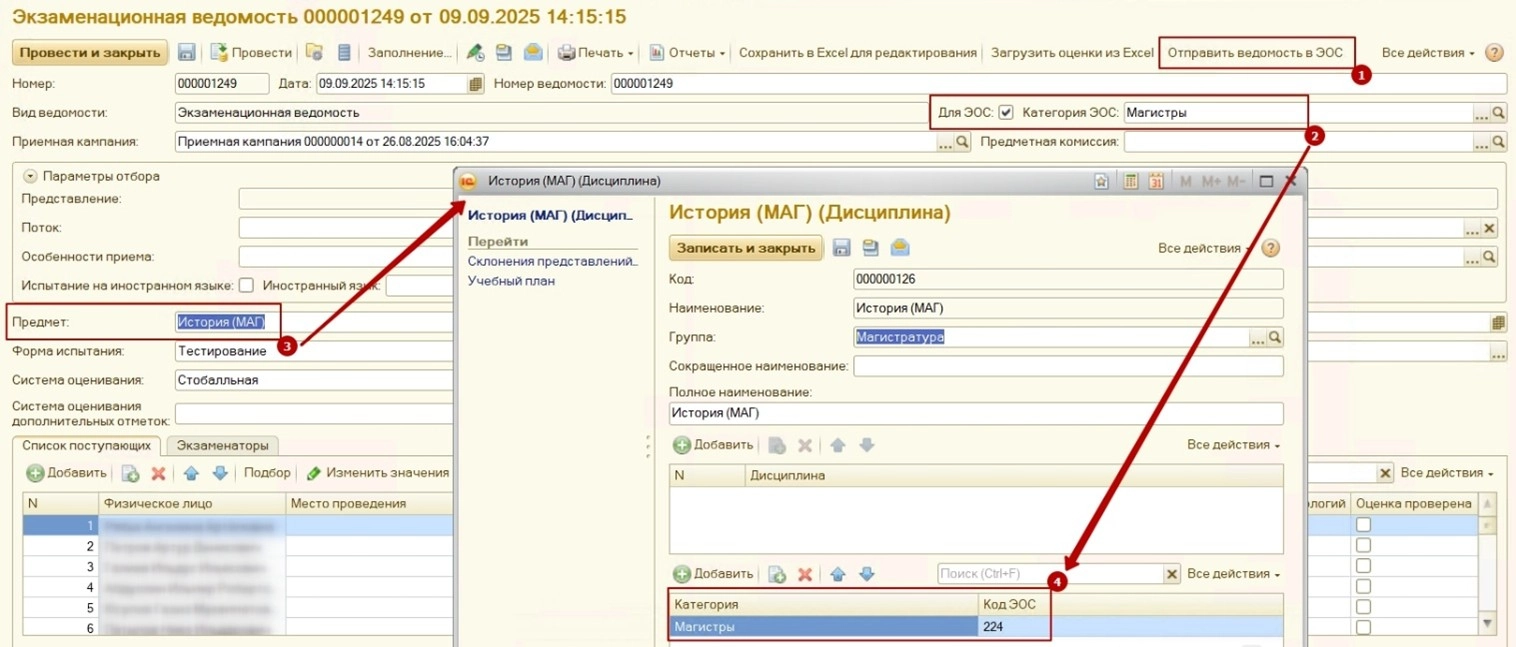
Task: Uncheck the Для ЭОС checkbox
Action: pos(1006,113)
